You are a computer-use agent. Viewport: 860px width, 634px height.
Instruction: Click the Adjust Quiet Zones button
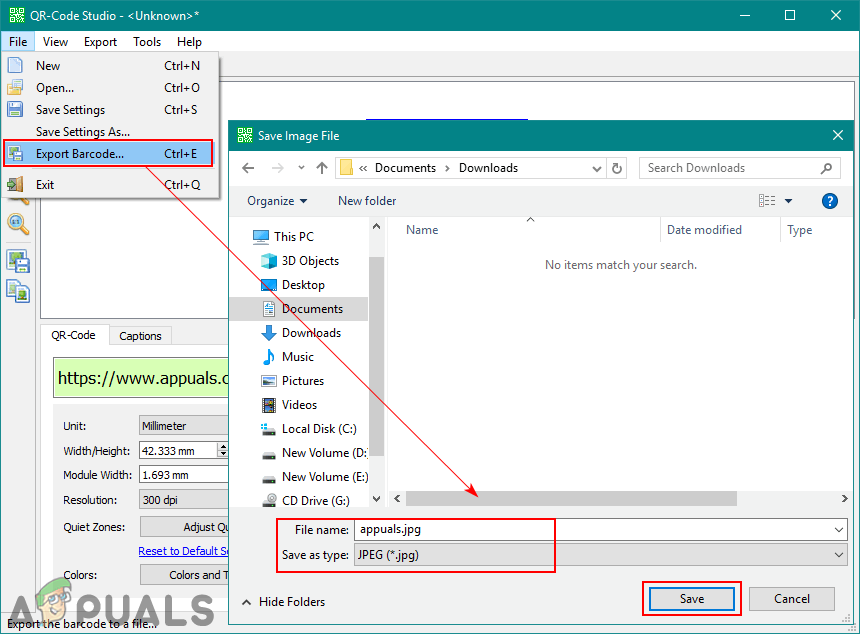click(x=184, y=527)
